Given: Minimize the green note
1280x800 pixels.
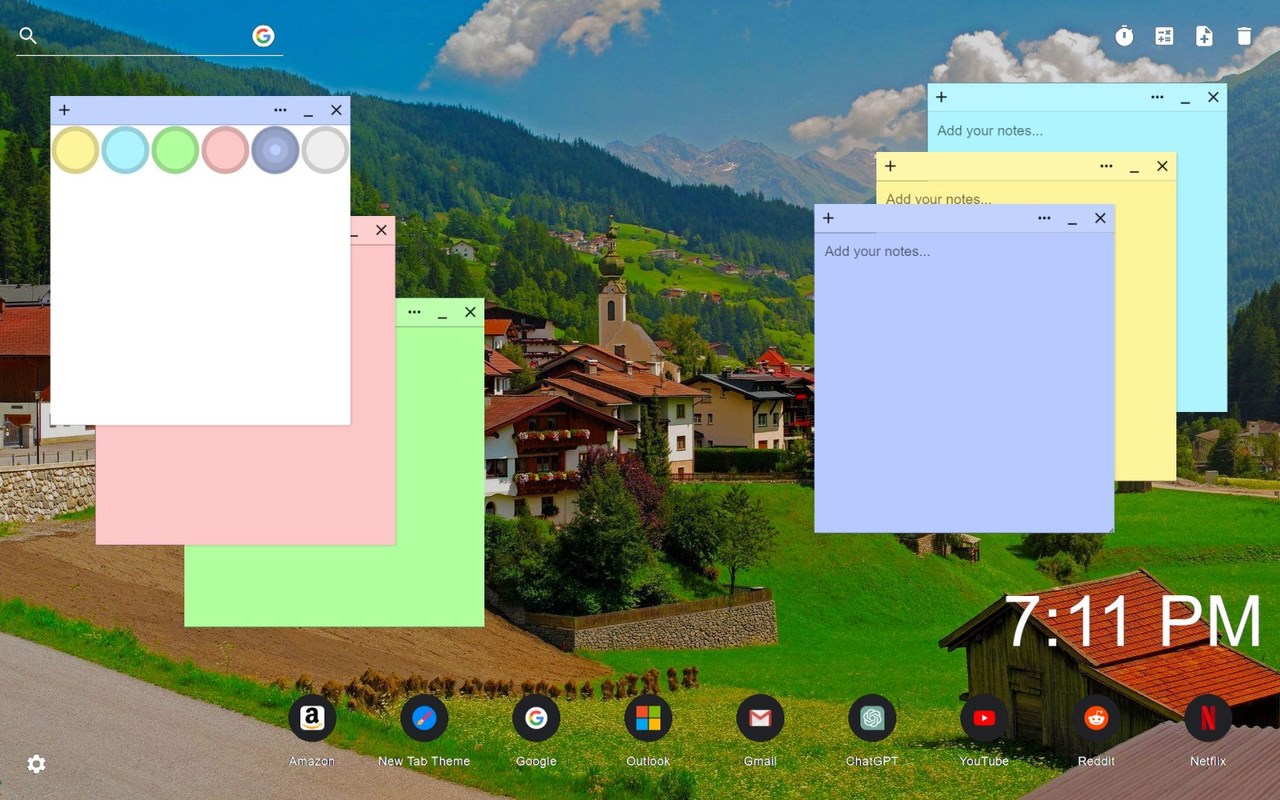Looking at the screenshot, I should tap(442, 314).
